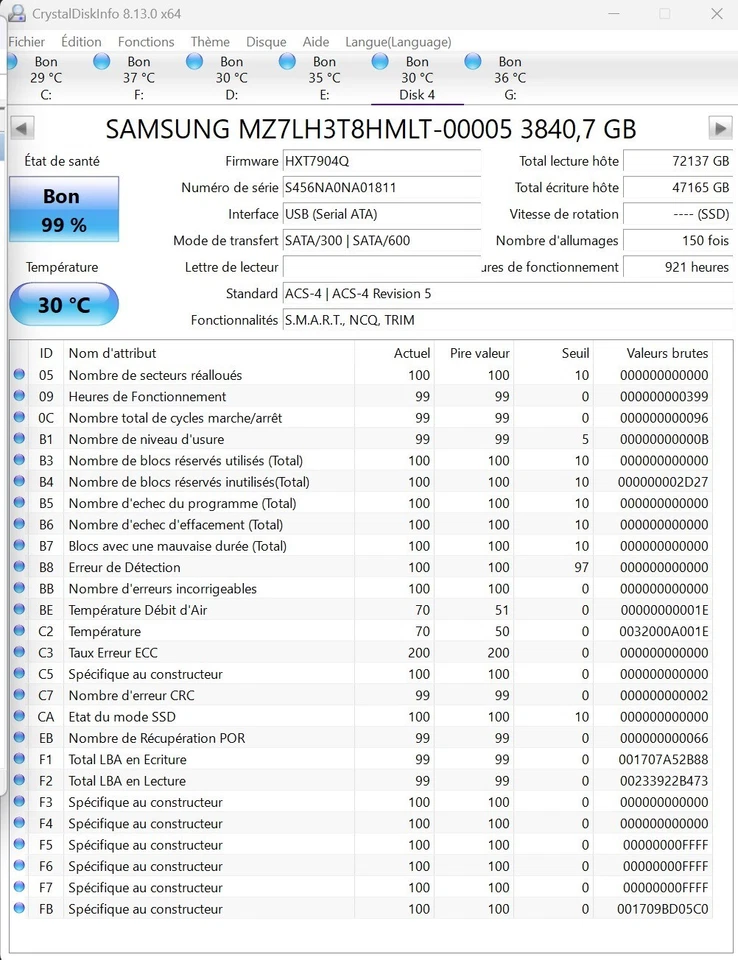Viewport: 738px width, 960px height.
Task: Click status orb for attribute B8
Action: click(x=19, y=566)
